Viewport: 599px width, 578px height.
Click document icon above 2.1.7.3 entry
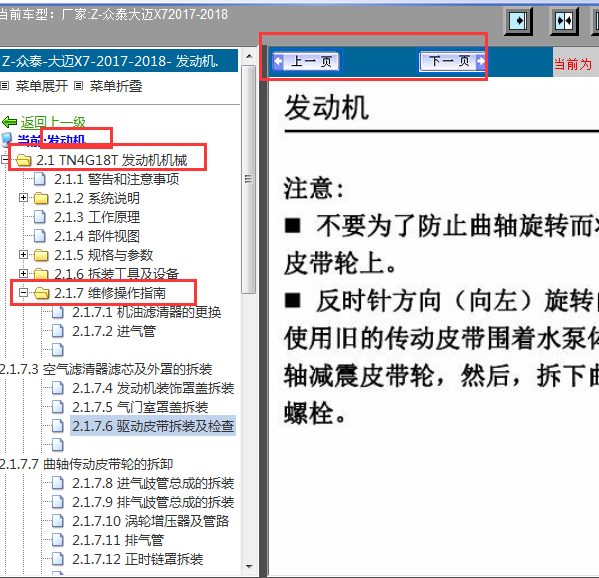click(58, 350)
